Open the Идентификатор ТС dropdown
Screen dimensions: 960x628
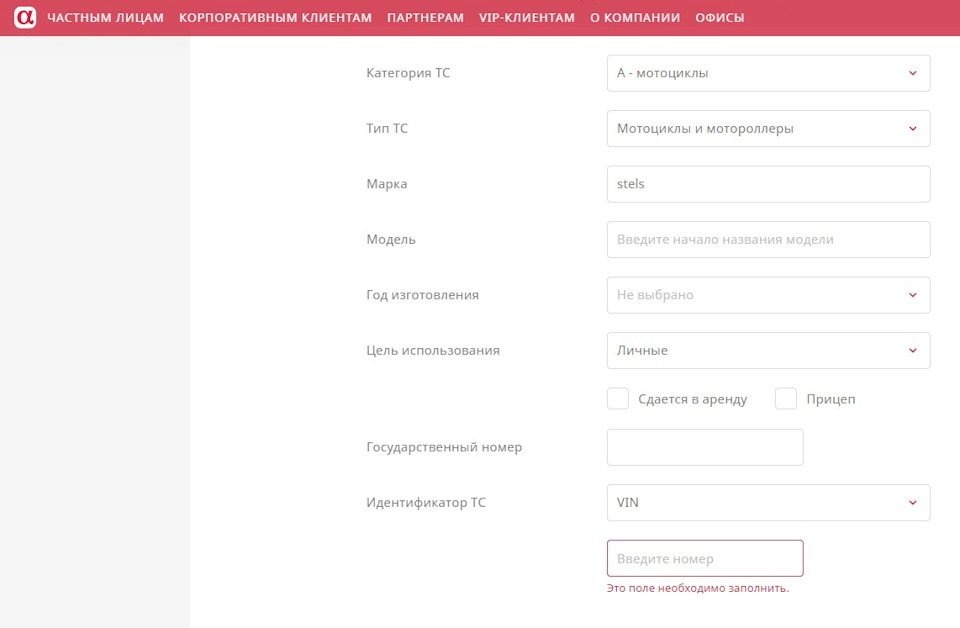click(x=768, y=502)
